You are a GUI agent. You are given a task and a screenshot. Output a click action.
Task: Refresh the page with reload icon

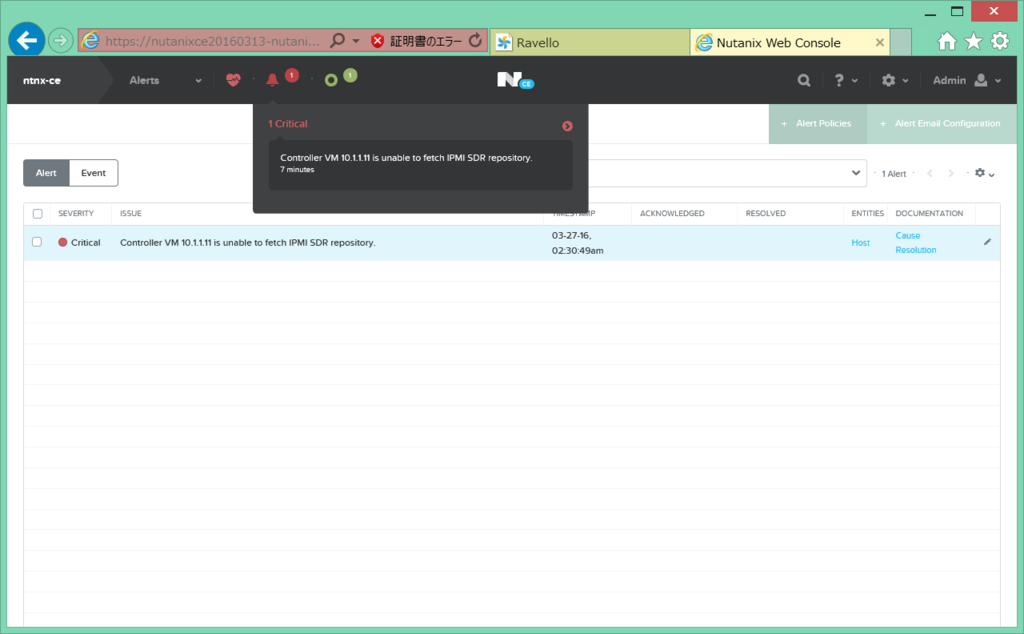pos(475,40)
